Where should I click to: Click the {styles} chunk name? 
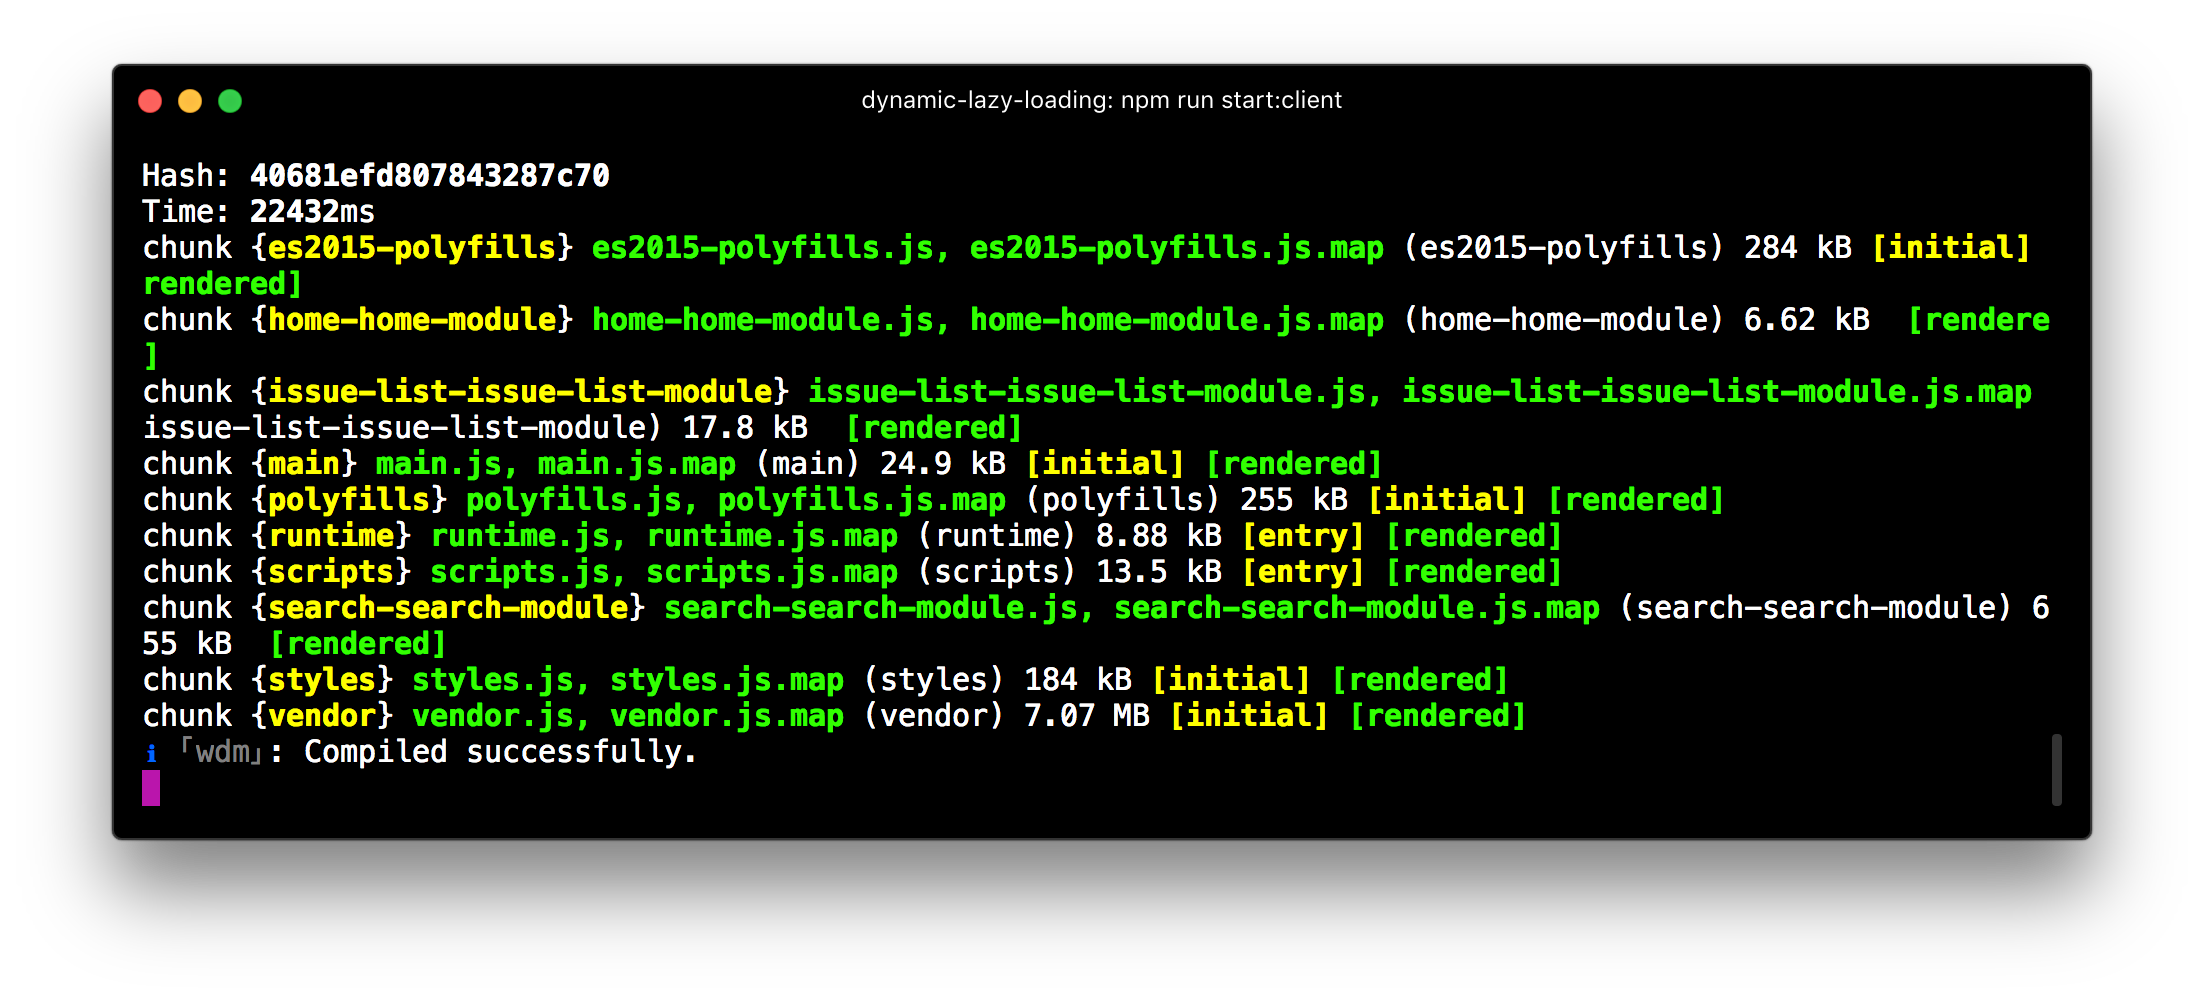[322, 680]
